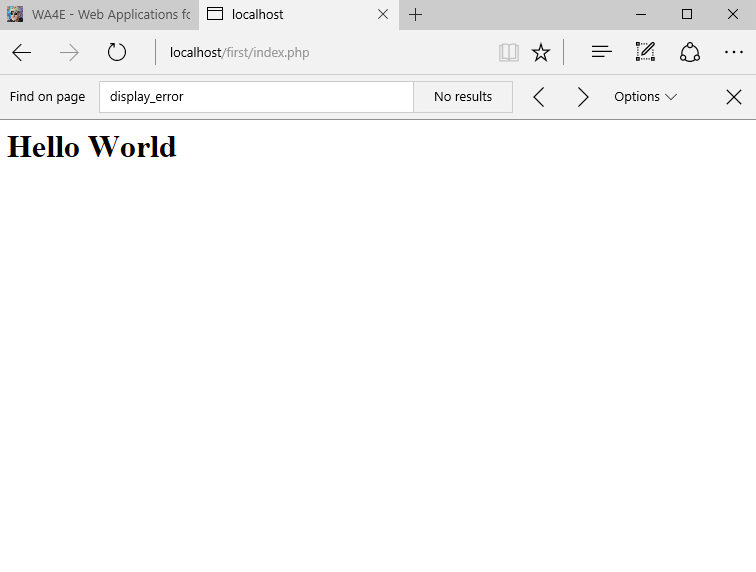The image size is (756, 572).
Task: Click the No results find status
Action: 463,97
